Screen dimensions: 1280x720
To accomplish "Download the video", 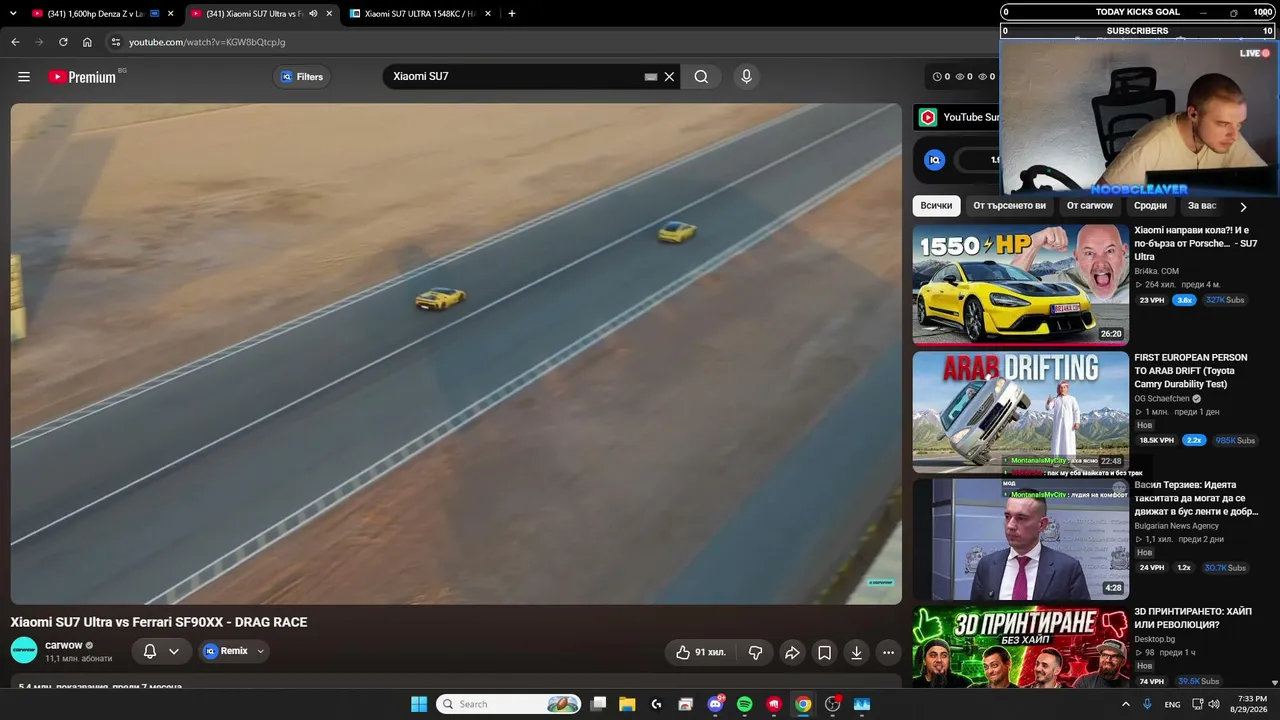I will [x=856, y=652].
